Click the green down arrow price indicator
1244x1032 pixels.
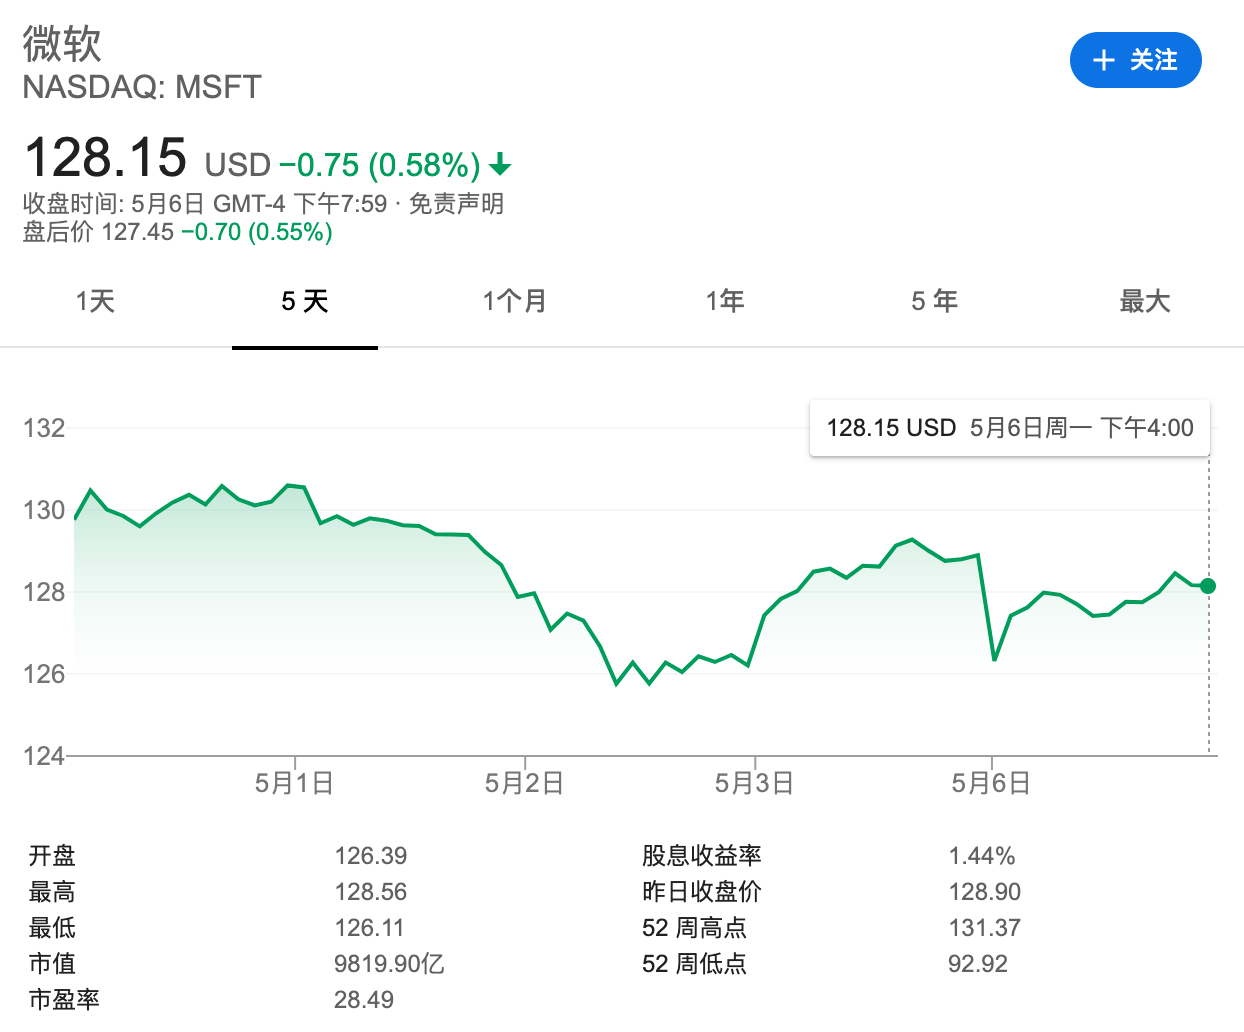(x=500, y=164)
